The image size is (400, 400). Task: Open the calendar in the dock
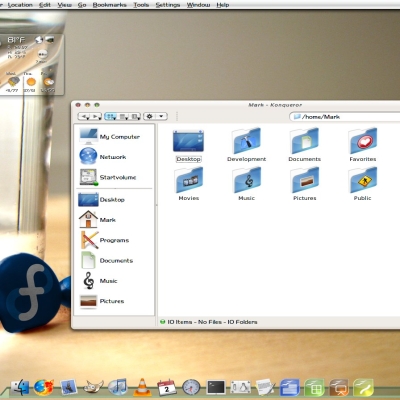(x=167, y=387)
